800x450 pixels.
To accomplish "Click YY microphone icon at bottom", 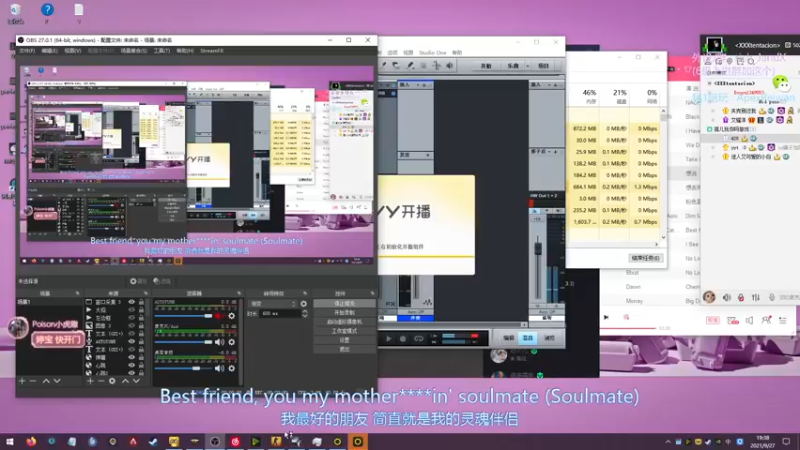I will point(741,297).
